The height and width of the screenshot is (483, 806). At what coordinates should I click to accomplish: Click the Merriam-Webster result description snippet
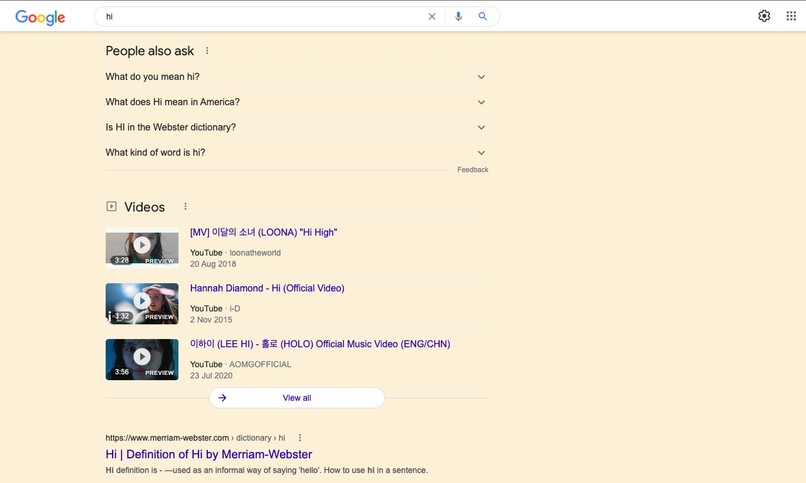(x=266, y=470)
